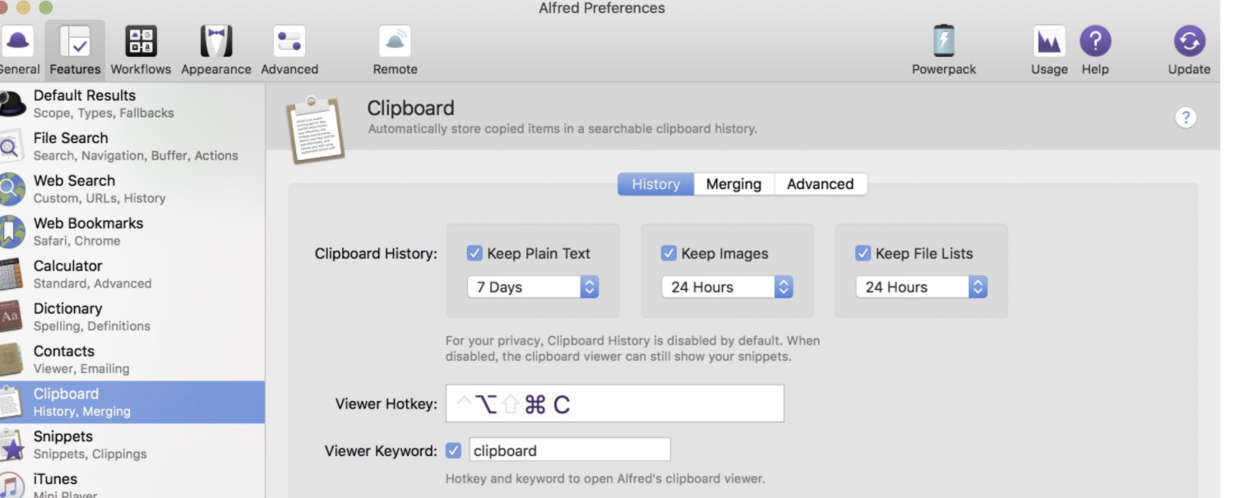The height and width of the screenshot is (498, 1240).
Task: Toggle the Keep Images checkbox
Action: (x=669, y=253)
